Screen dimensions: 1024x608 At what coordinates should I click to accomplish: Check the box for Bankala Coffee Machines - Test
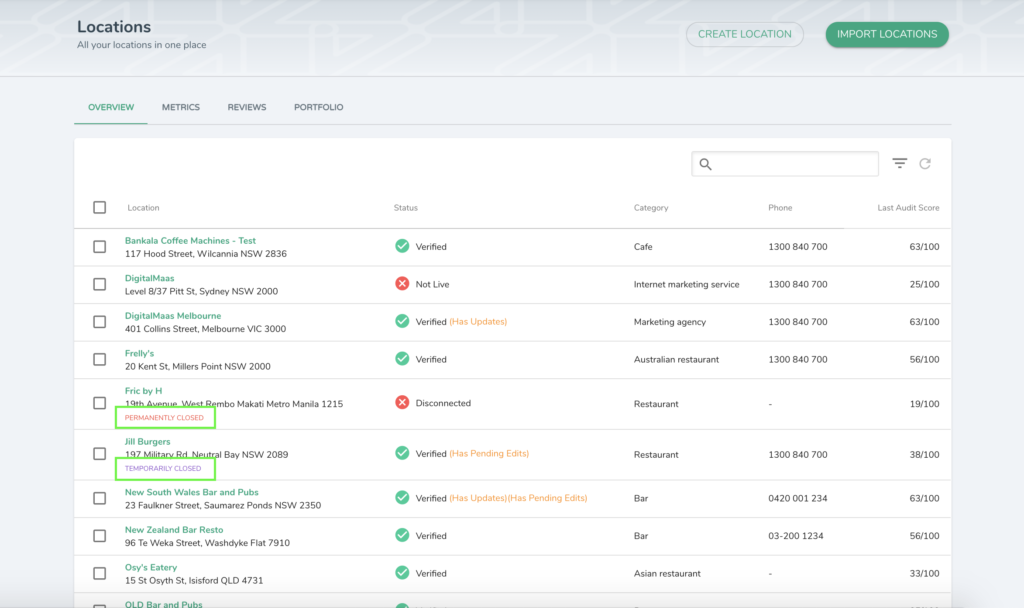pos(99,246)
